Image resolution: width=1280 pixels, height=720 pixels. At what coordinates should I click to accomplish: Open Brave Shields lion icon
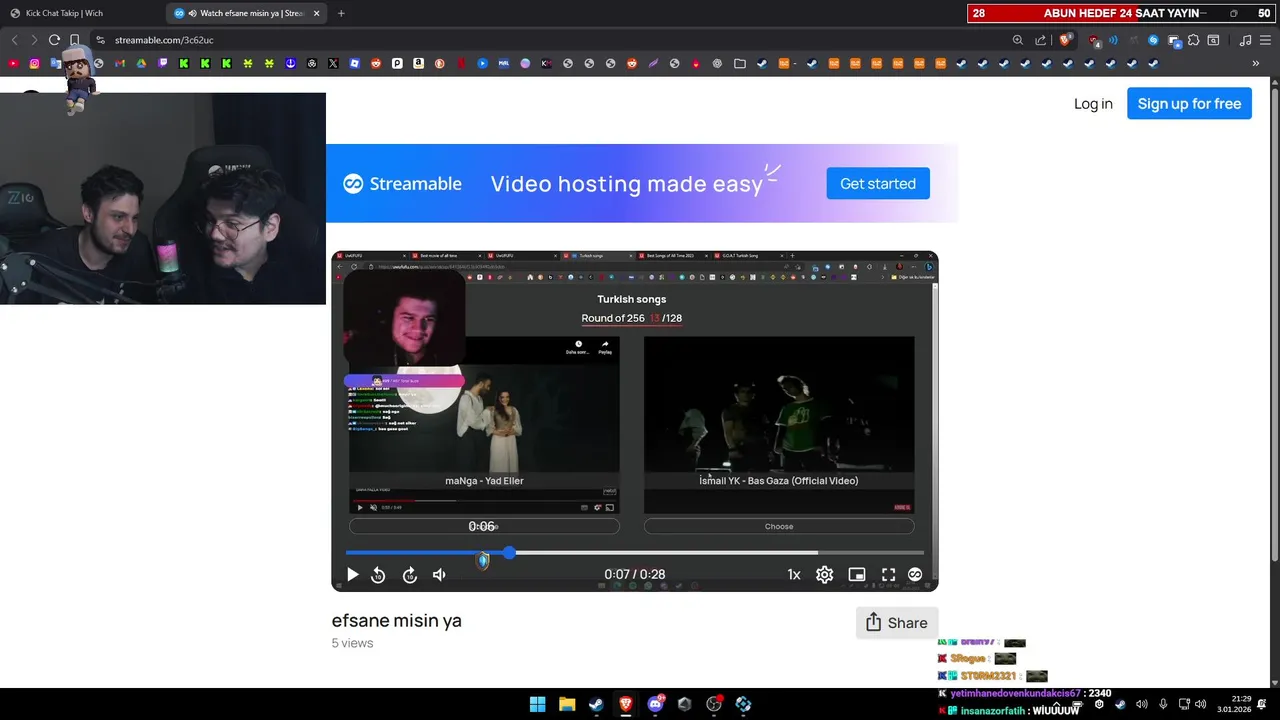click(x=1065, y=40)
